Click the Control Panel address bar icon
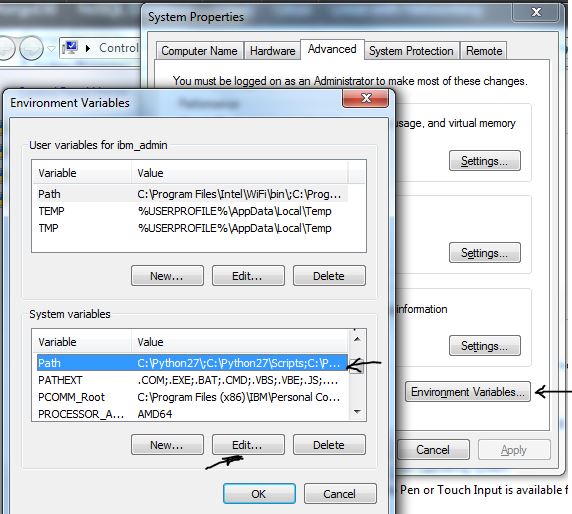The image size is (572, 514). (70, 47)
